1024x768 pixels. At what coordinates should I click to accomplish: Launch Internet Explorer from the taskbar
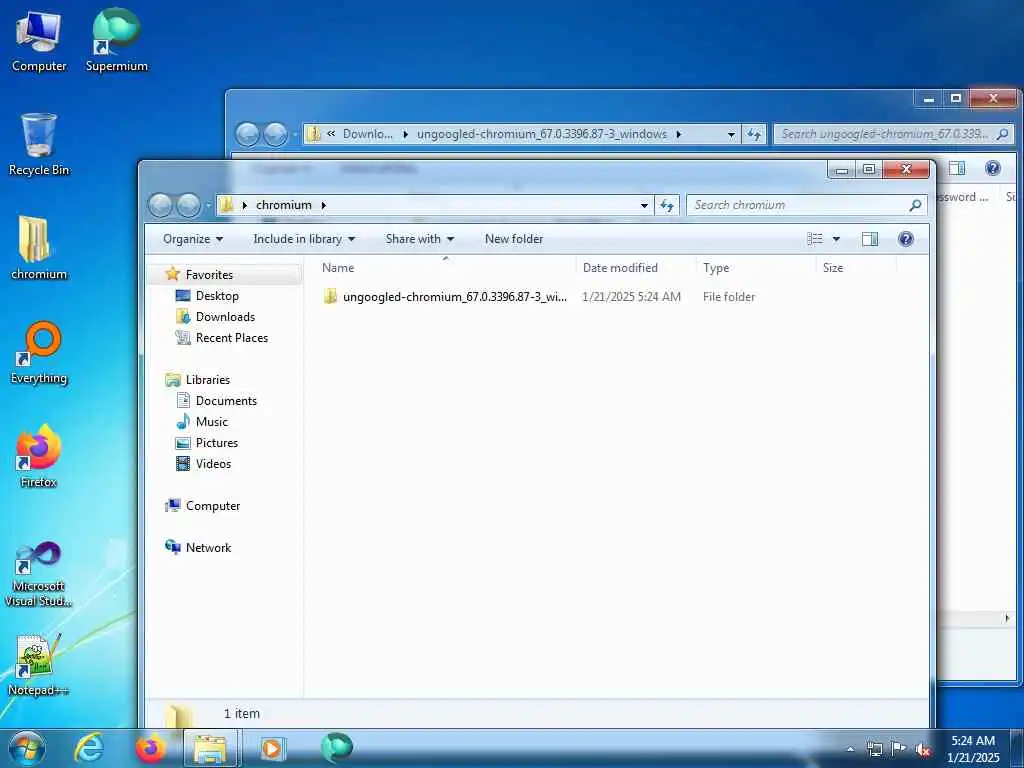click(89, 748)
